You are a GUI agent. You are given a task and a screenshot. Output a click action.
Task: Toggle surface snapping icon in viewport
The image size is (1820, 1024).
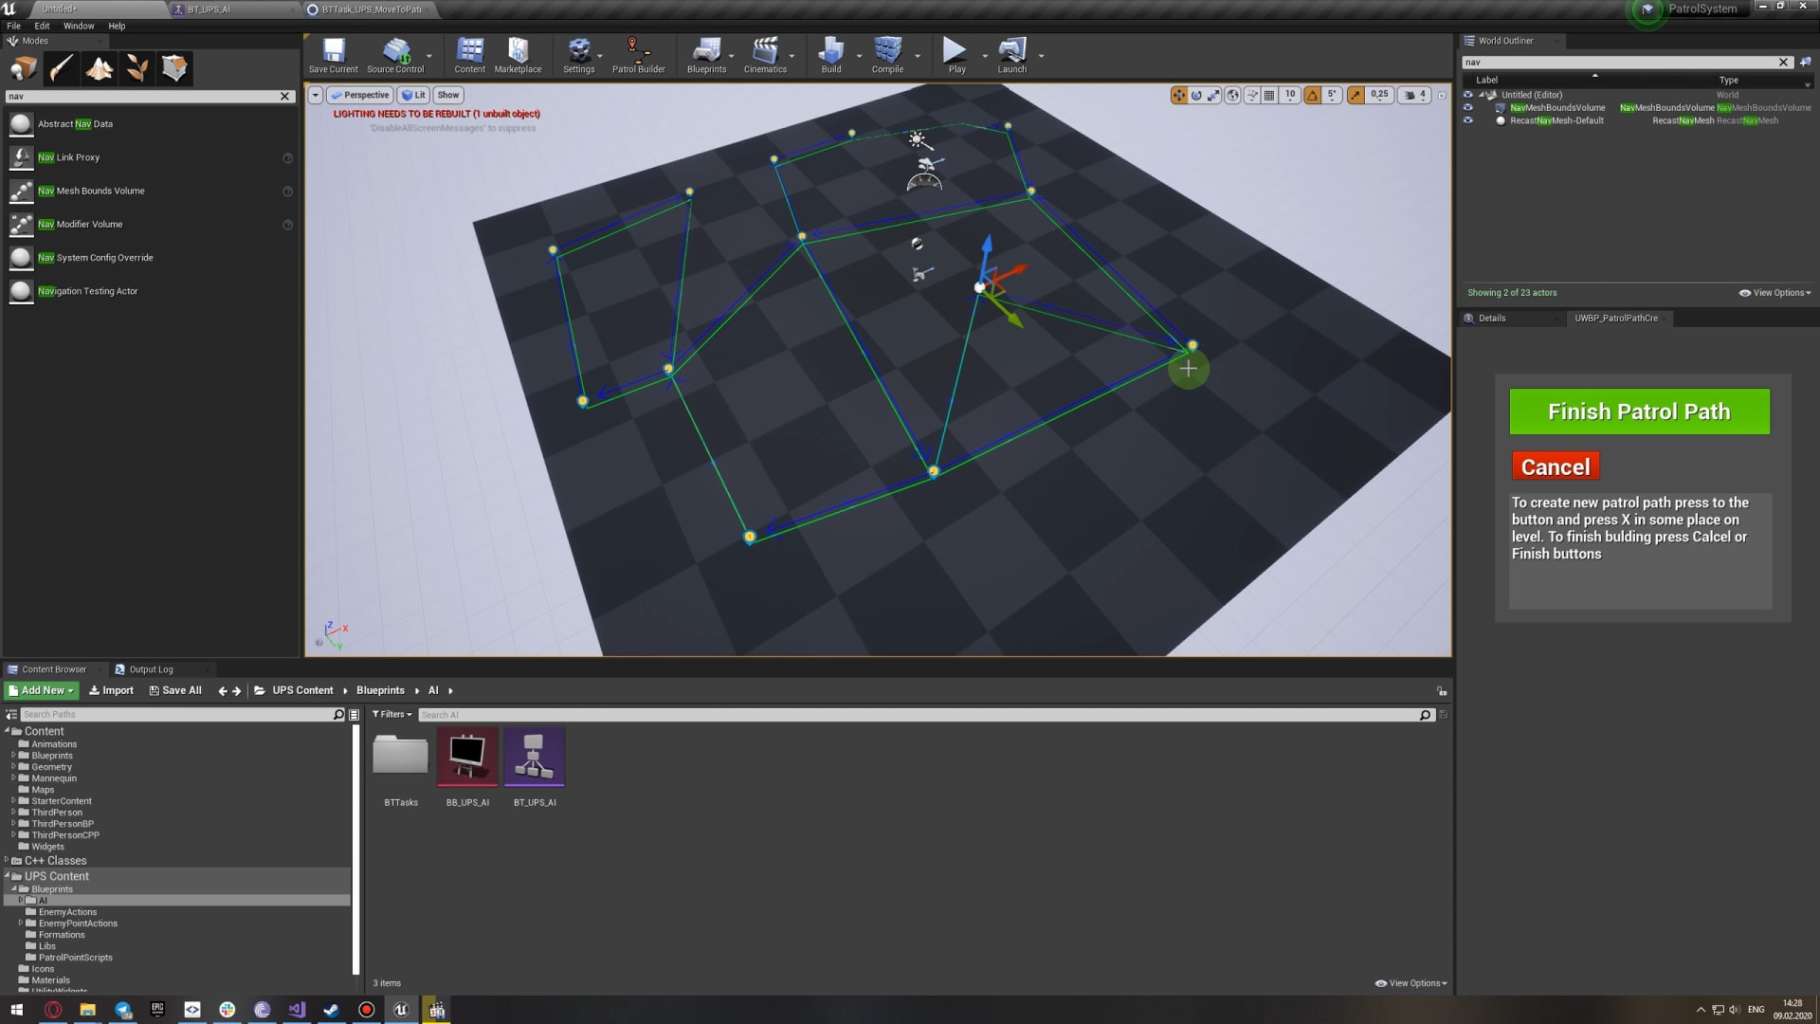coord(1252,95)
